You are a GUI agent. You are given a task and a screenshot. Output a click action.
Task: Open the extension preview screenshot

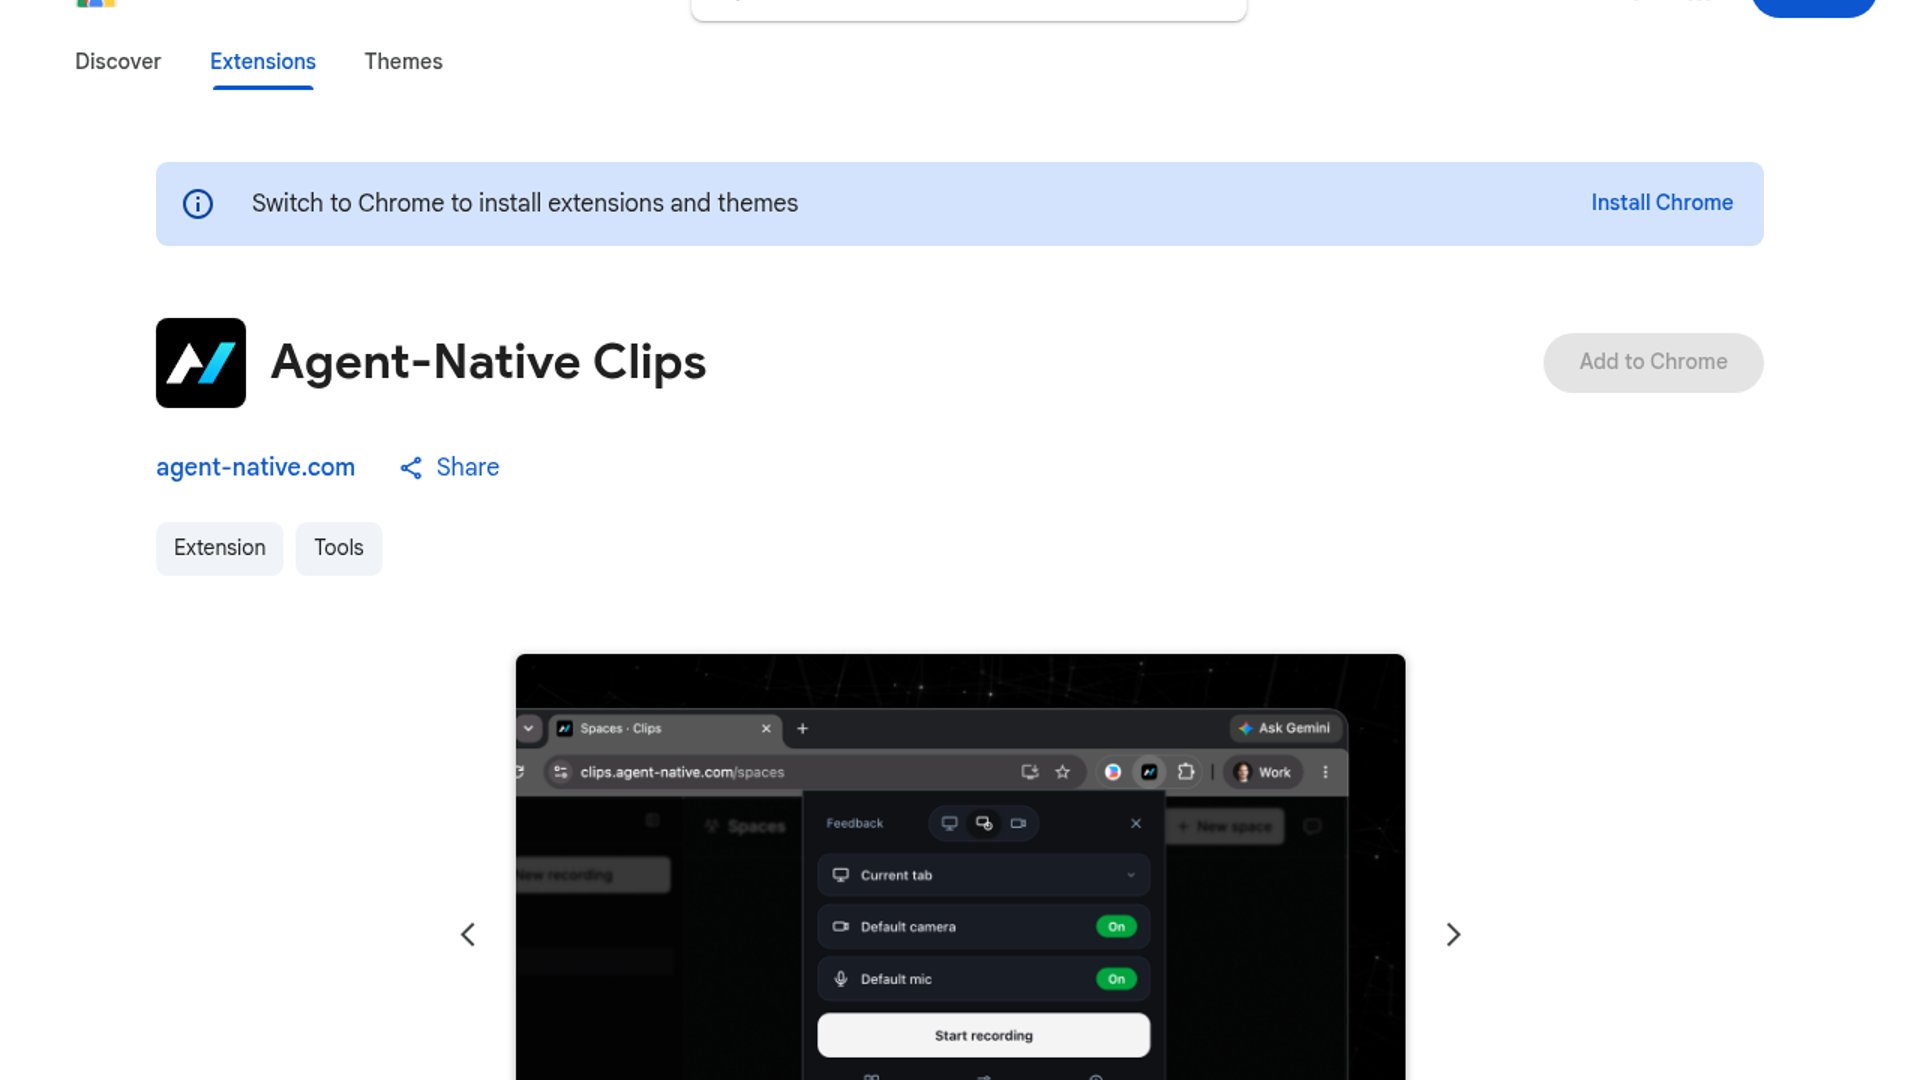point(960,867)
